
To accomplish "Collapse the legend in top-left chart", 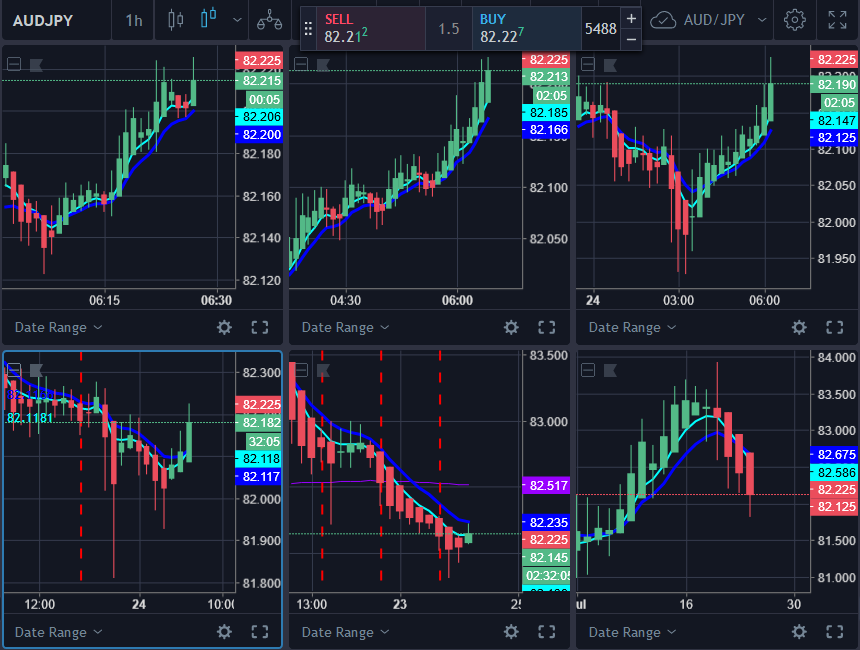I will click(14, 64).
